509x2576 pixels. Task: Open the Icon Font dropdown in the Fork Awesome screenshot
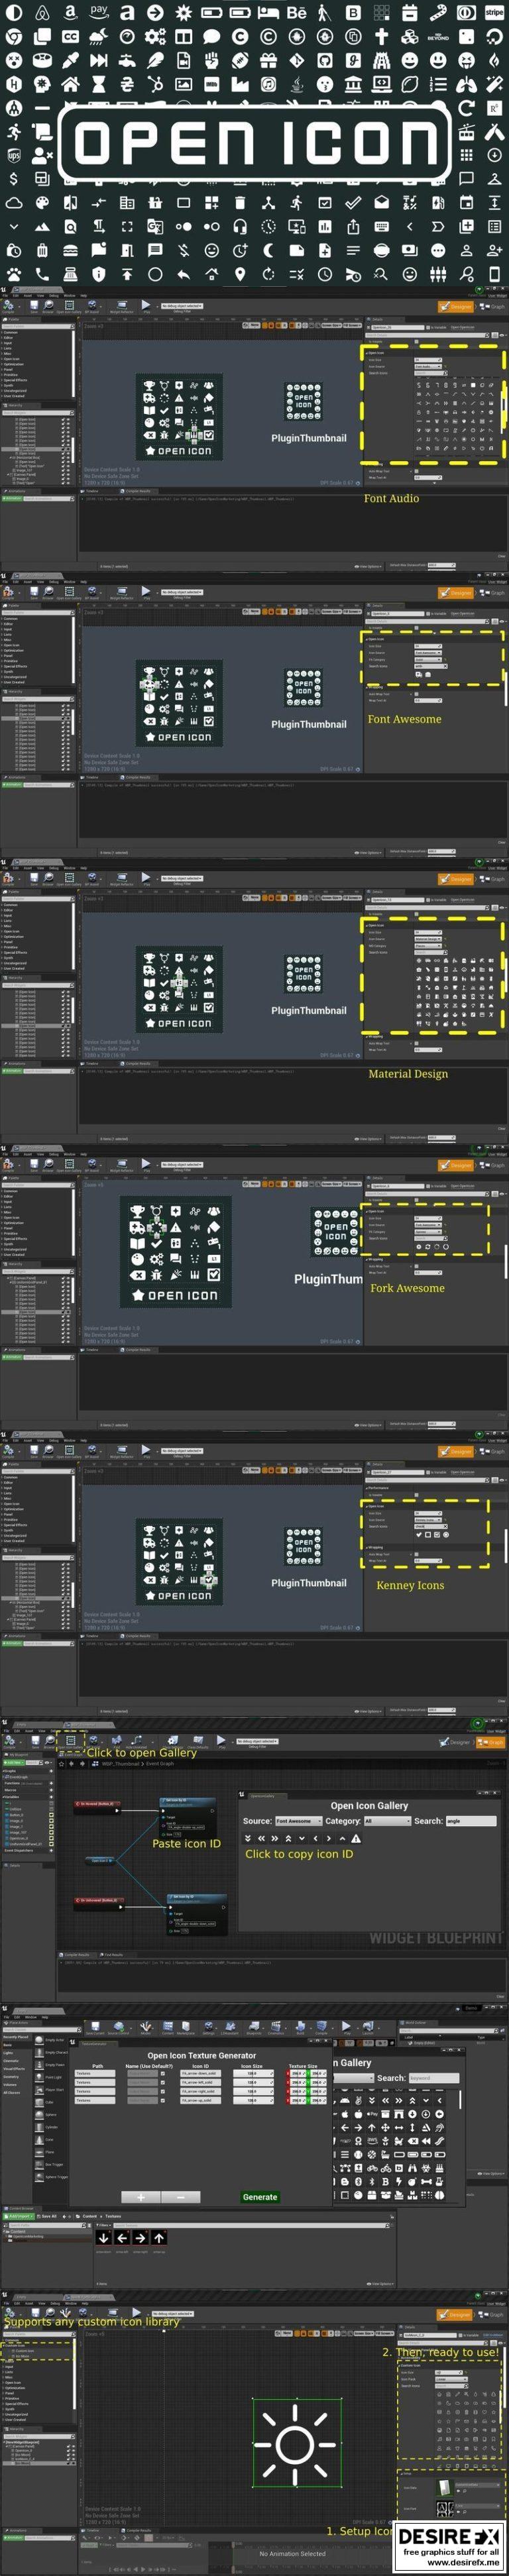click(x=428, y=1225)
